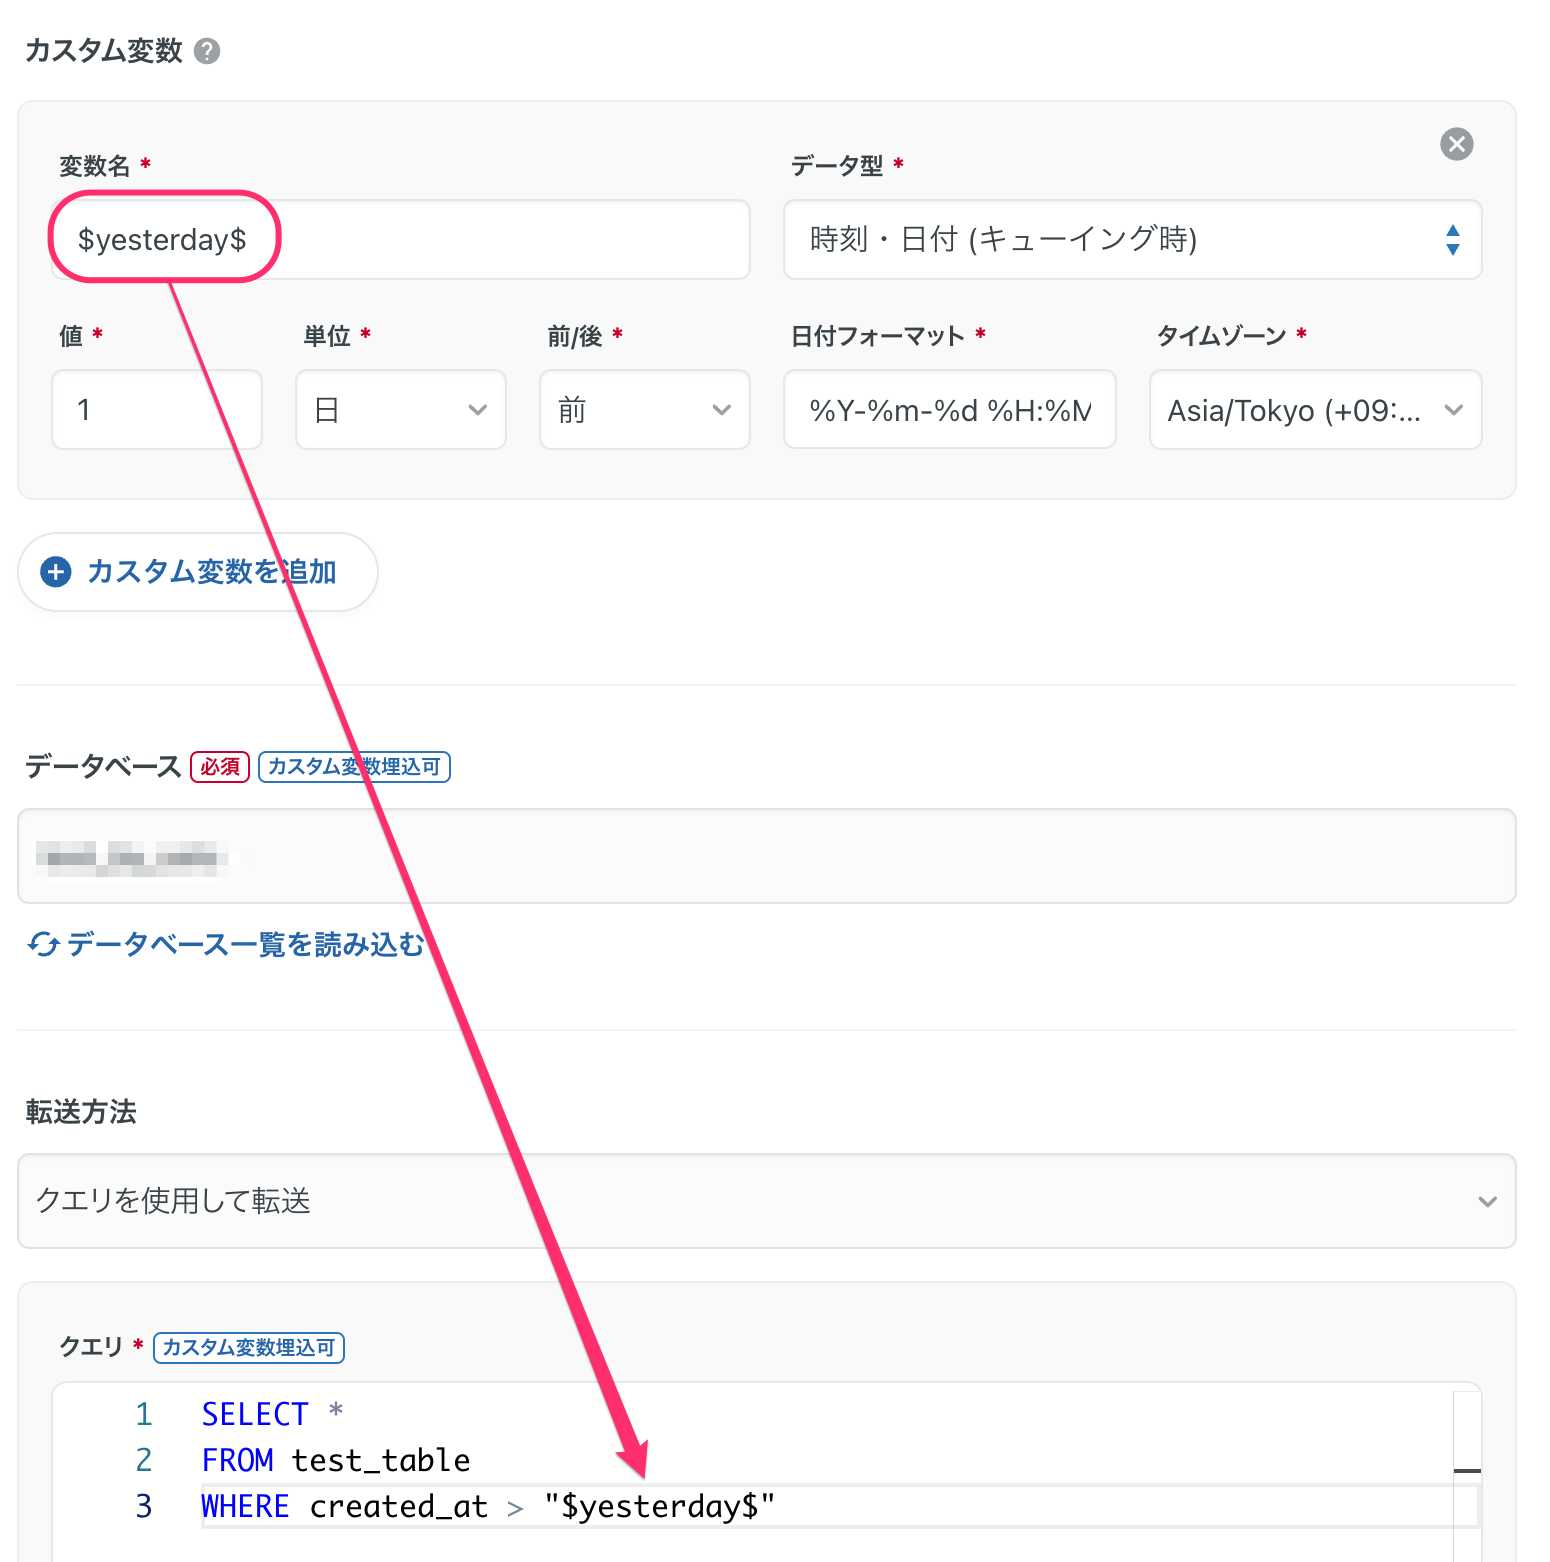
Task: Click the 値 input field showing 1
Action: 157,409
